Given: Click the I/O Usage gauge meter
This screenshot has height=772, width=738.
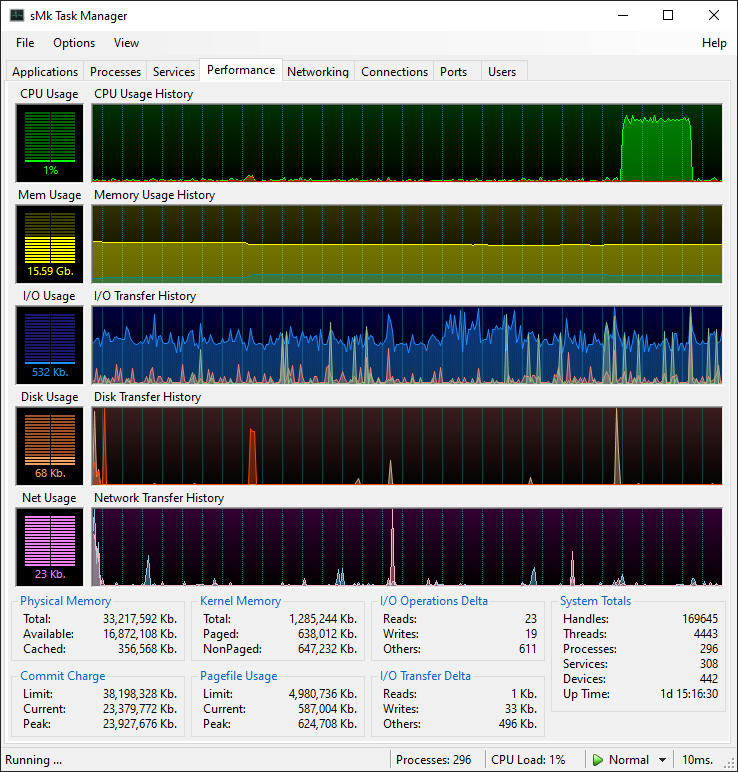Looking at the screenshot, I should (50, 344).
